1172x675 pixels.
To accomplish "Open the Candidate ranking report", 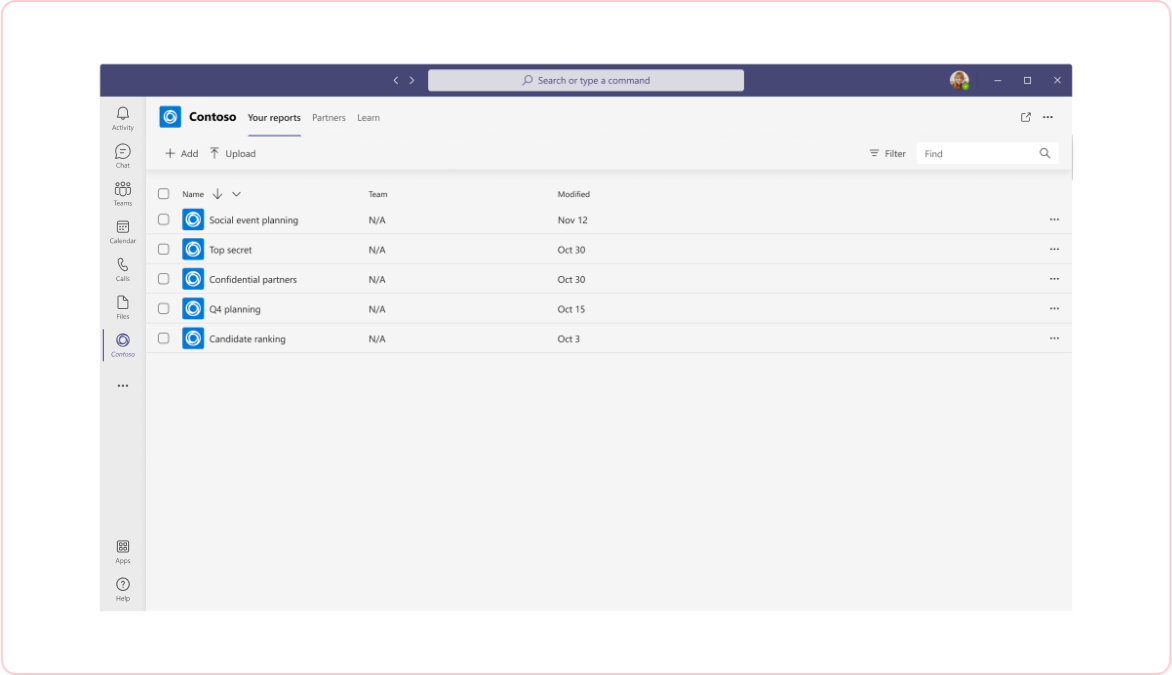I will tap(247, 339).
